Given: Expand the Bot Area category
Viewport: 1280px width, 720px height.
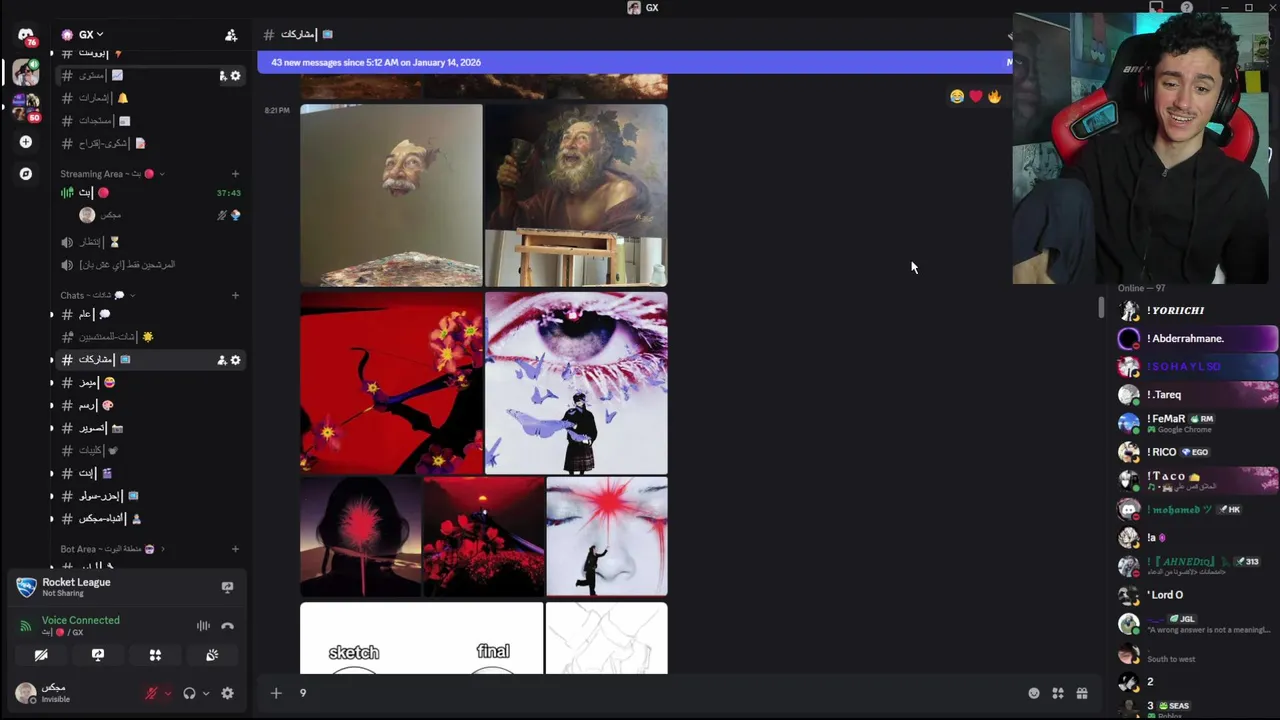Looking at the screenshot, I should (112, 549).
